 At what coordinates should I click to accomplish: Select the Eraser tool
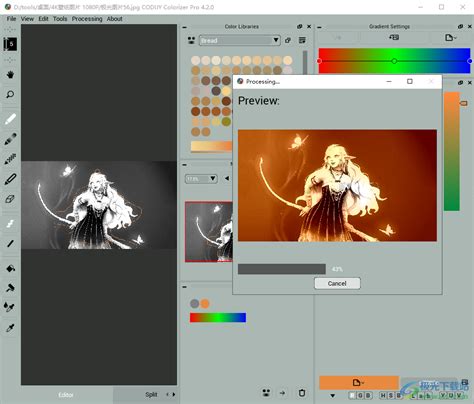(10, 199)
